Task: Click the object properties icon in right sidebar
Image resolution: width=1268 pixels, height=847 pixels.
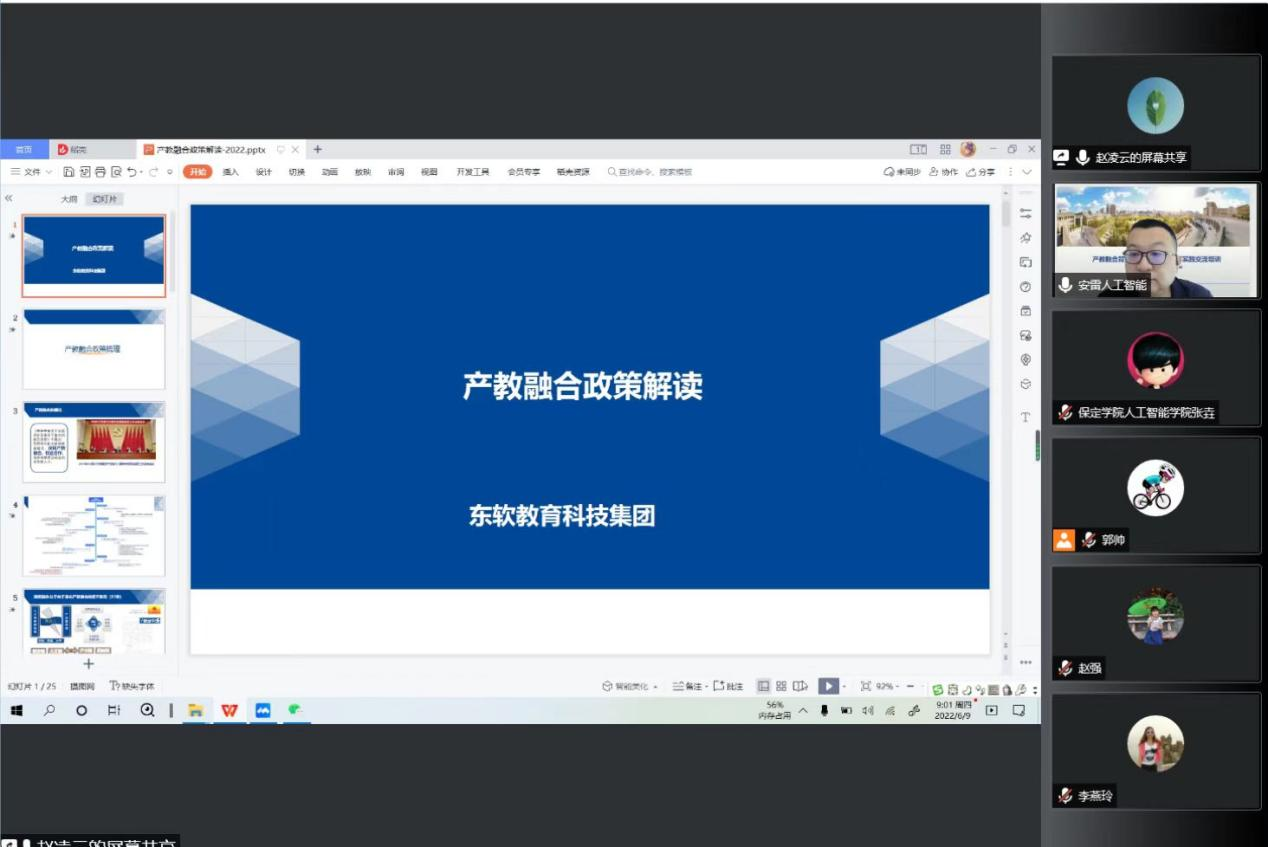Action: tap(1025, 213)
